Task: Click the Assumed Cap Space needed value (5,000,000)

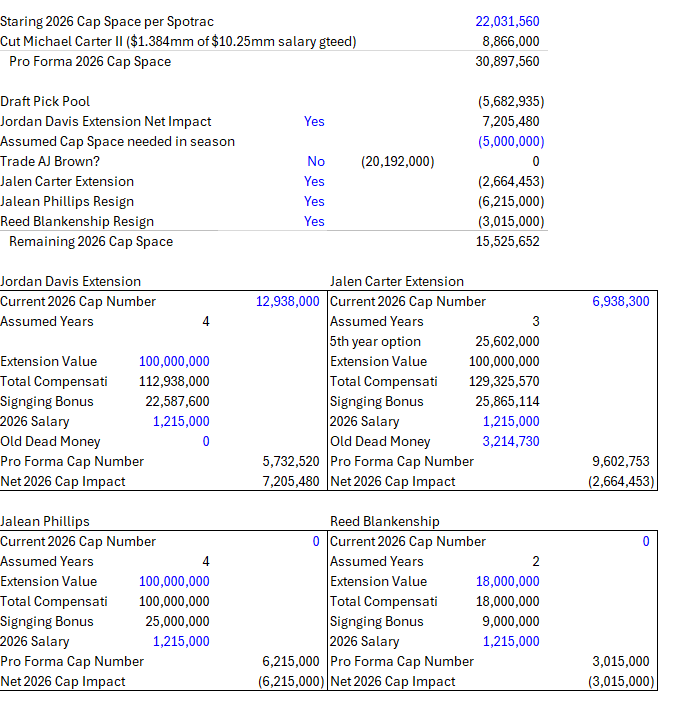Action: pyautogui.click(x=511, y=141)
